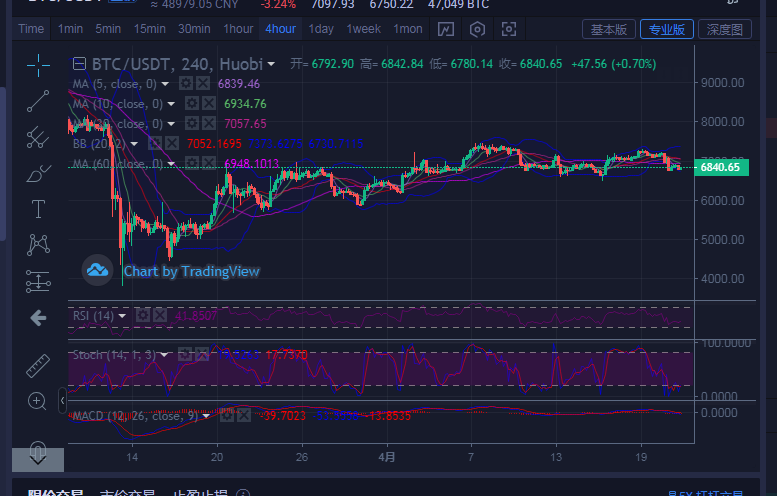Screen dimensions: 777x496
Task: Expand MACD (12, 26, close, 9) dropdown
Action: (206, 416)
